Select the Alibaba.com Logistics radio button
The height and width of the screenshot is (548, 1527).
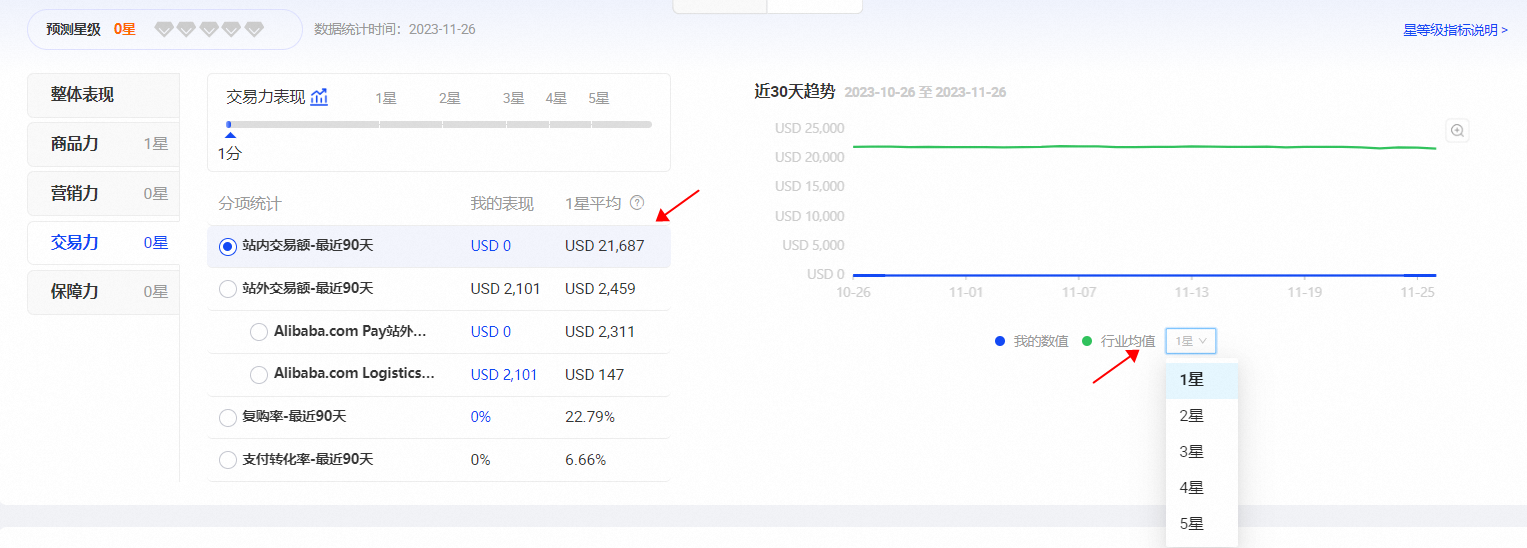[259, 375]
